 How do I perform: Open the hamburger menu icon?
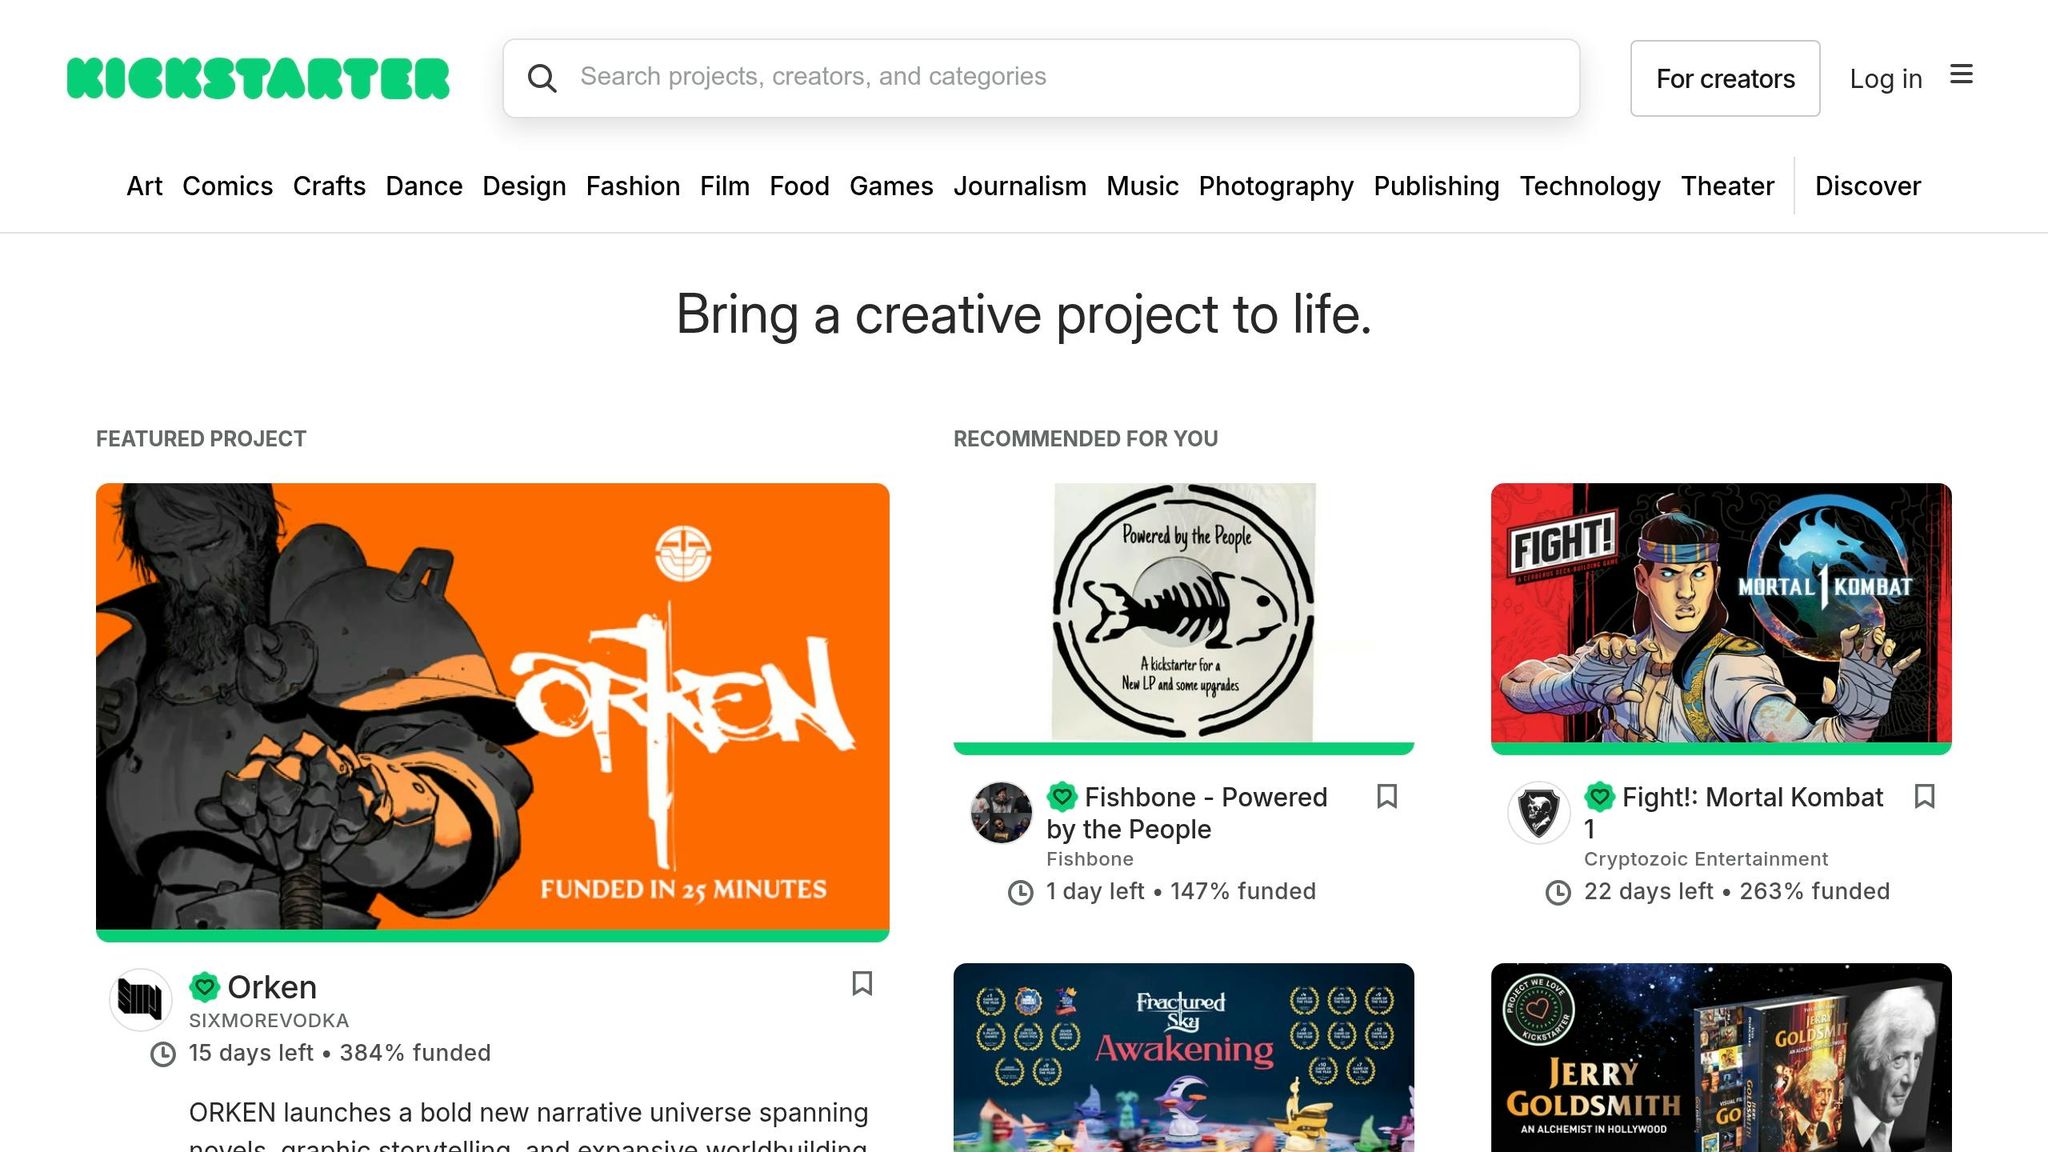[1961, 75]
